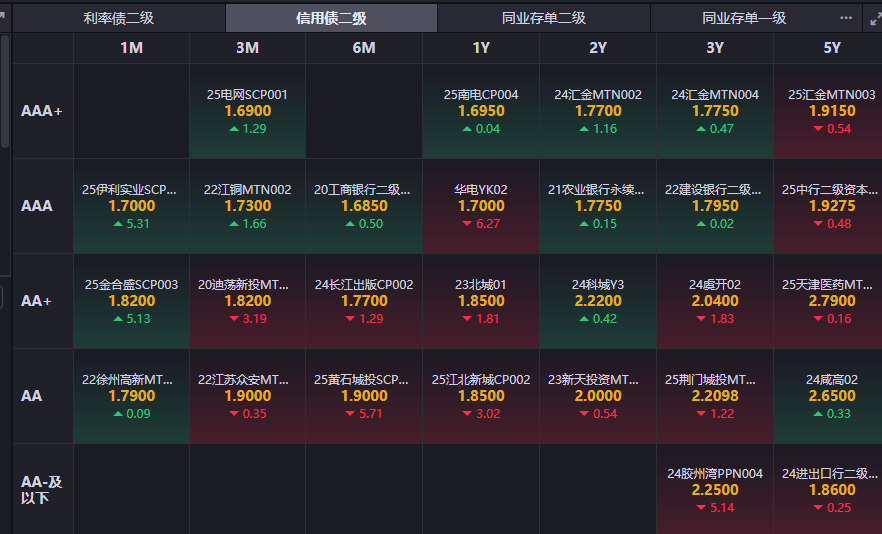
Task: Open the 24进出口行二级... bond cell
Action: pos(828,490)
